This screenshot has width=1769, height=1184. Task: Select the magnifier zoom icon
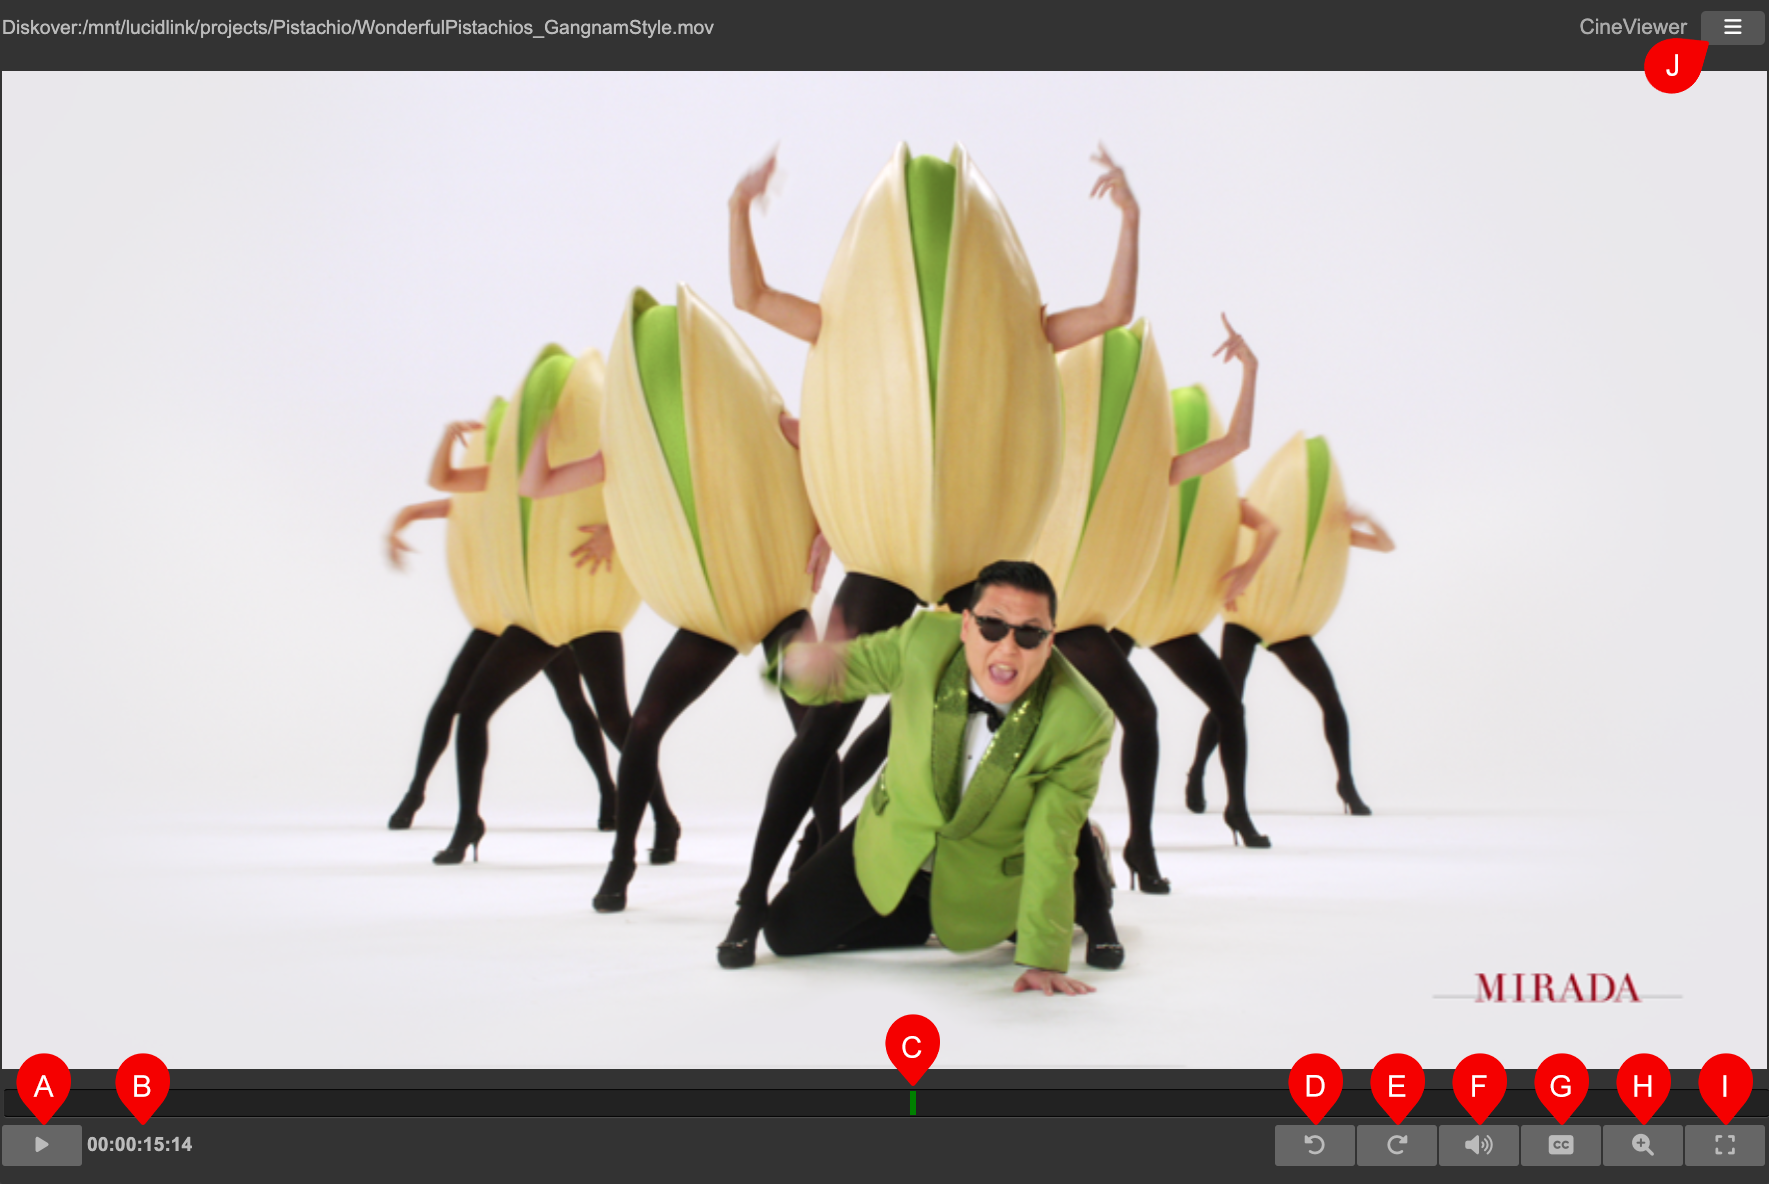tap(1642, 1145)
